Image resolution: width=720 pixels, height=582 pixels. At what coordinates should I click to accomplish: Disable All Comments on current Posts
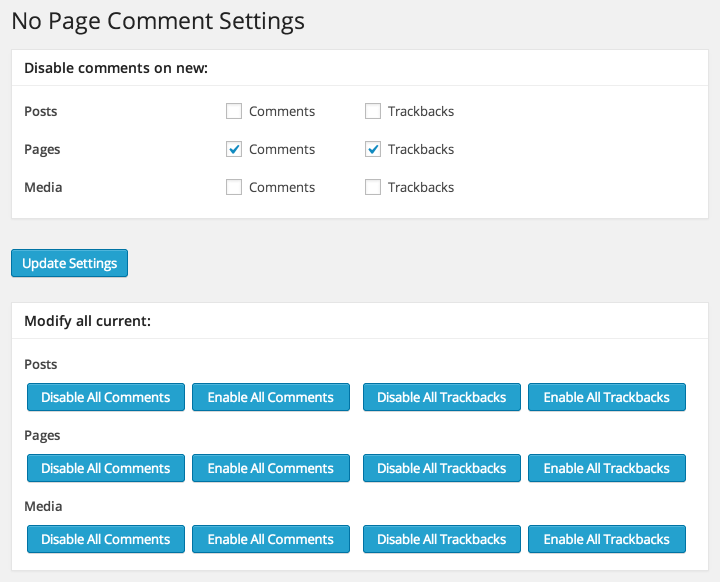click(105, 397)
